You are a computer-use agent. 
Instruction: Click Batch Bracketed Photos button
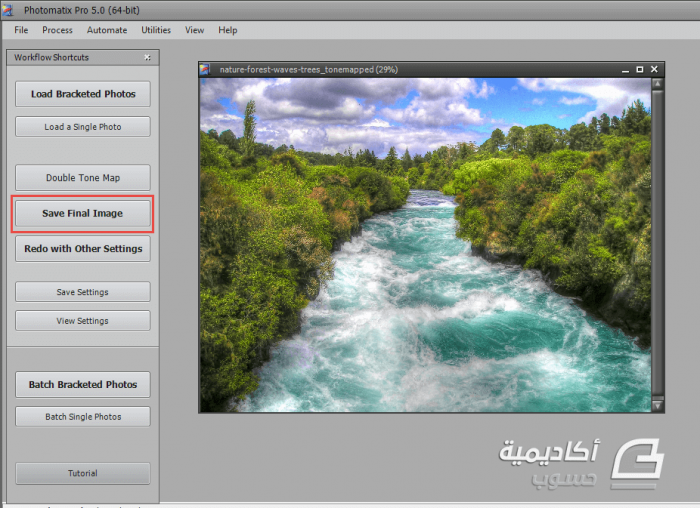click(x=83, y=384)
